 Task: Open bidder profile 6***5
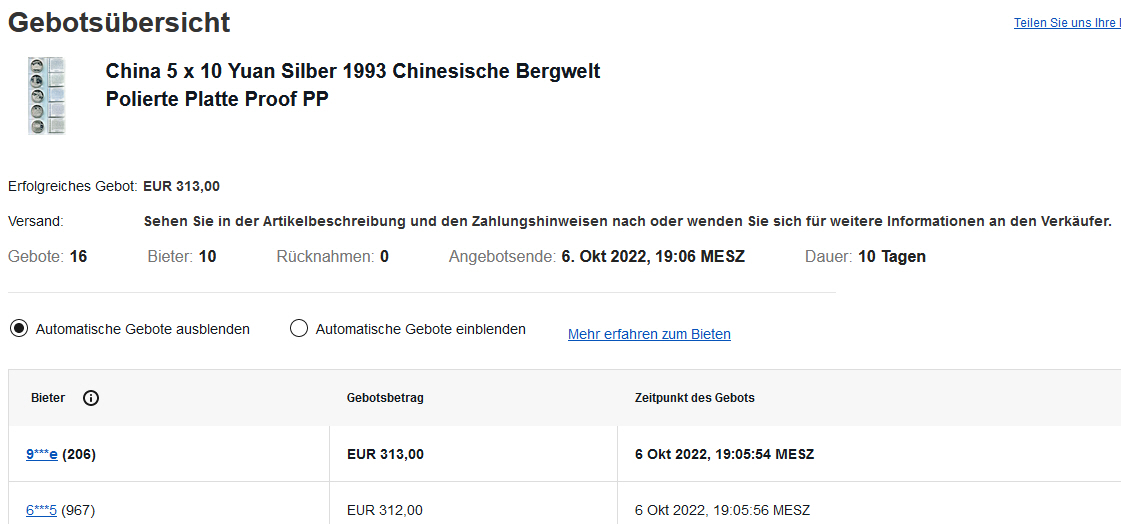click(42, 510)
